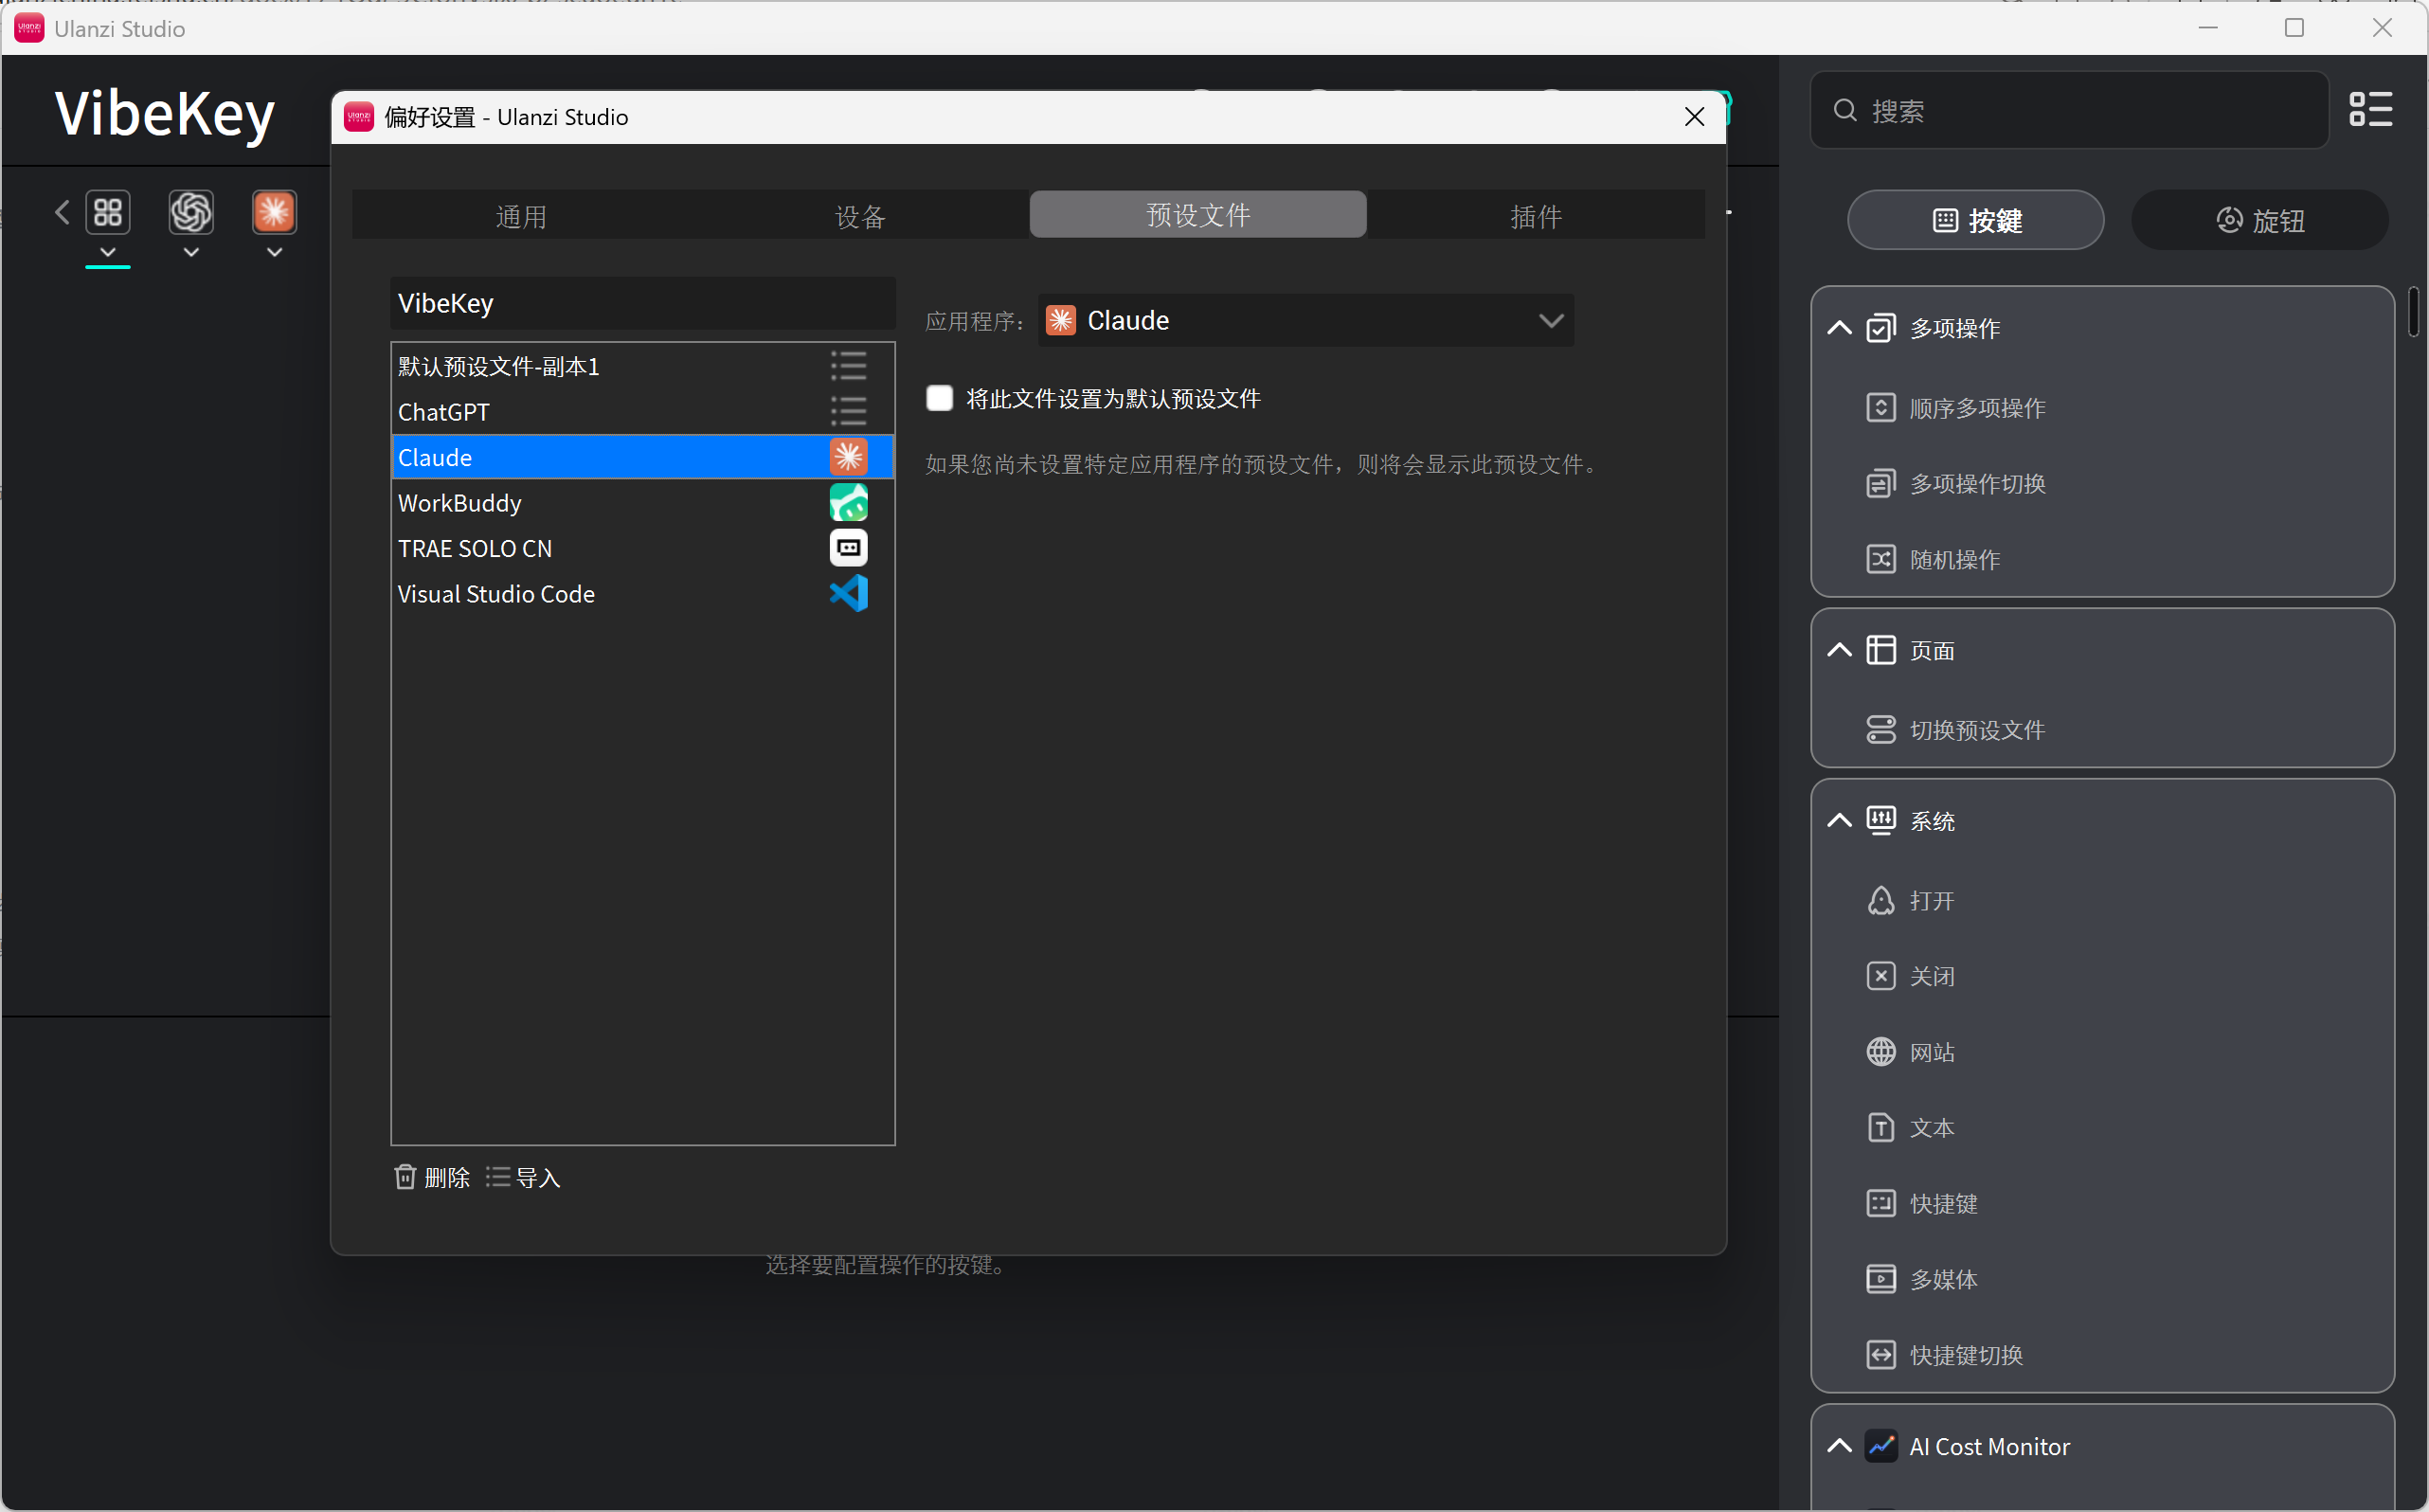This screenshot has height=1512, width=2429.
Task: Click the back arrow beside profile icons
Action: point(62,212)
